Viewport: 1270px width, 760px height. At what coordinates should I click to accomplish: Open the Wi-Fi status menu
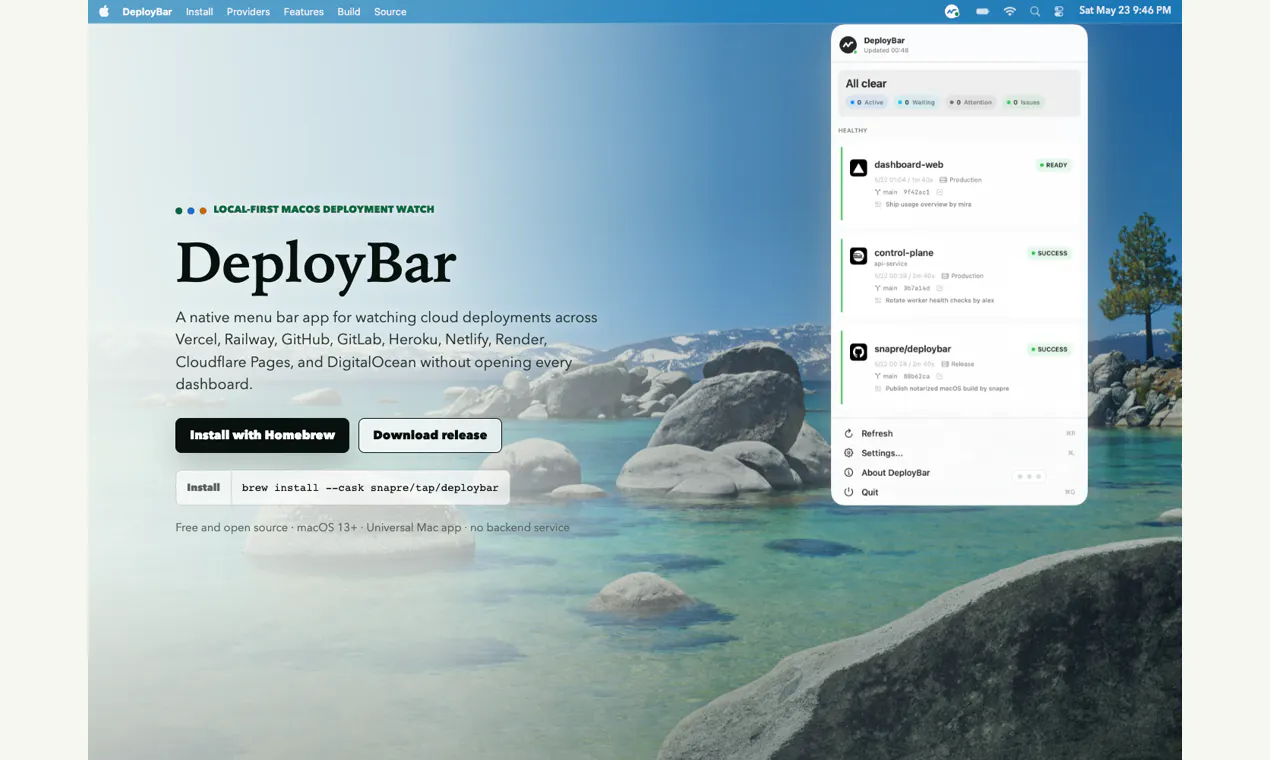1010,11
